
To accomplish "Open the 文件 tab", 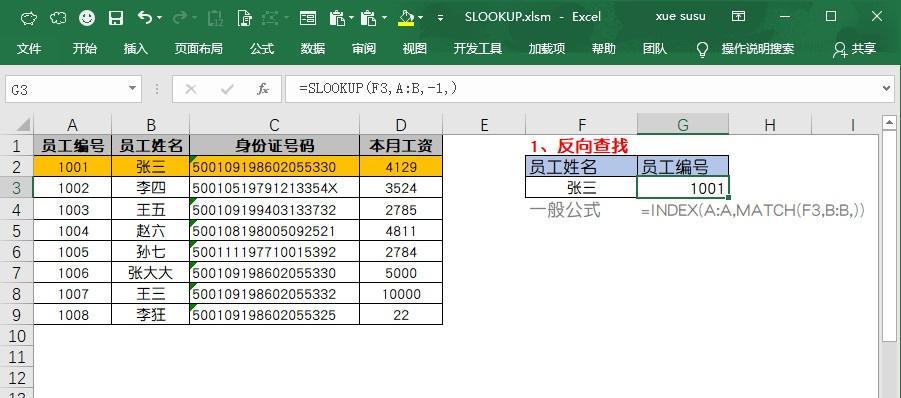I will (29, 49).
